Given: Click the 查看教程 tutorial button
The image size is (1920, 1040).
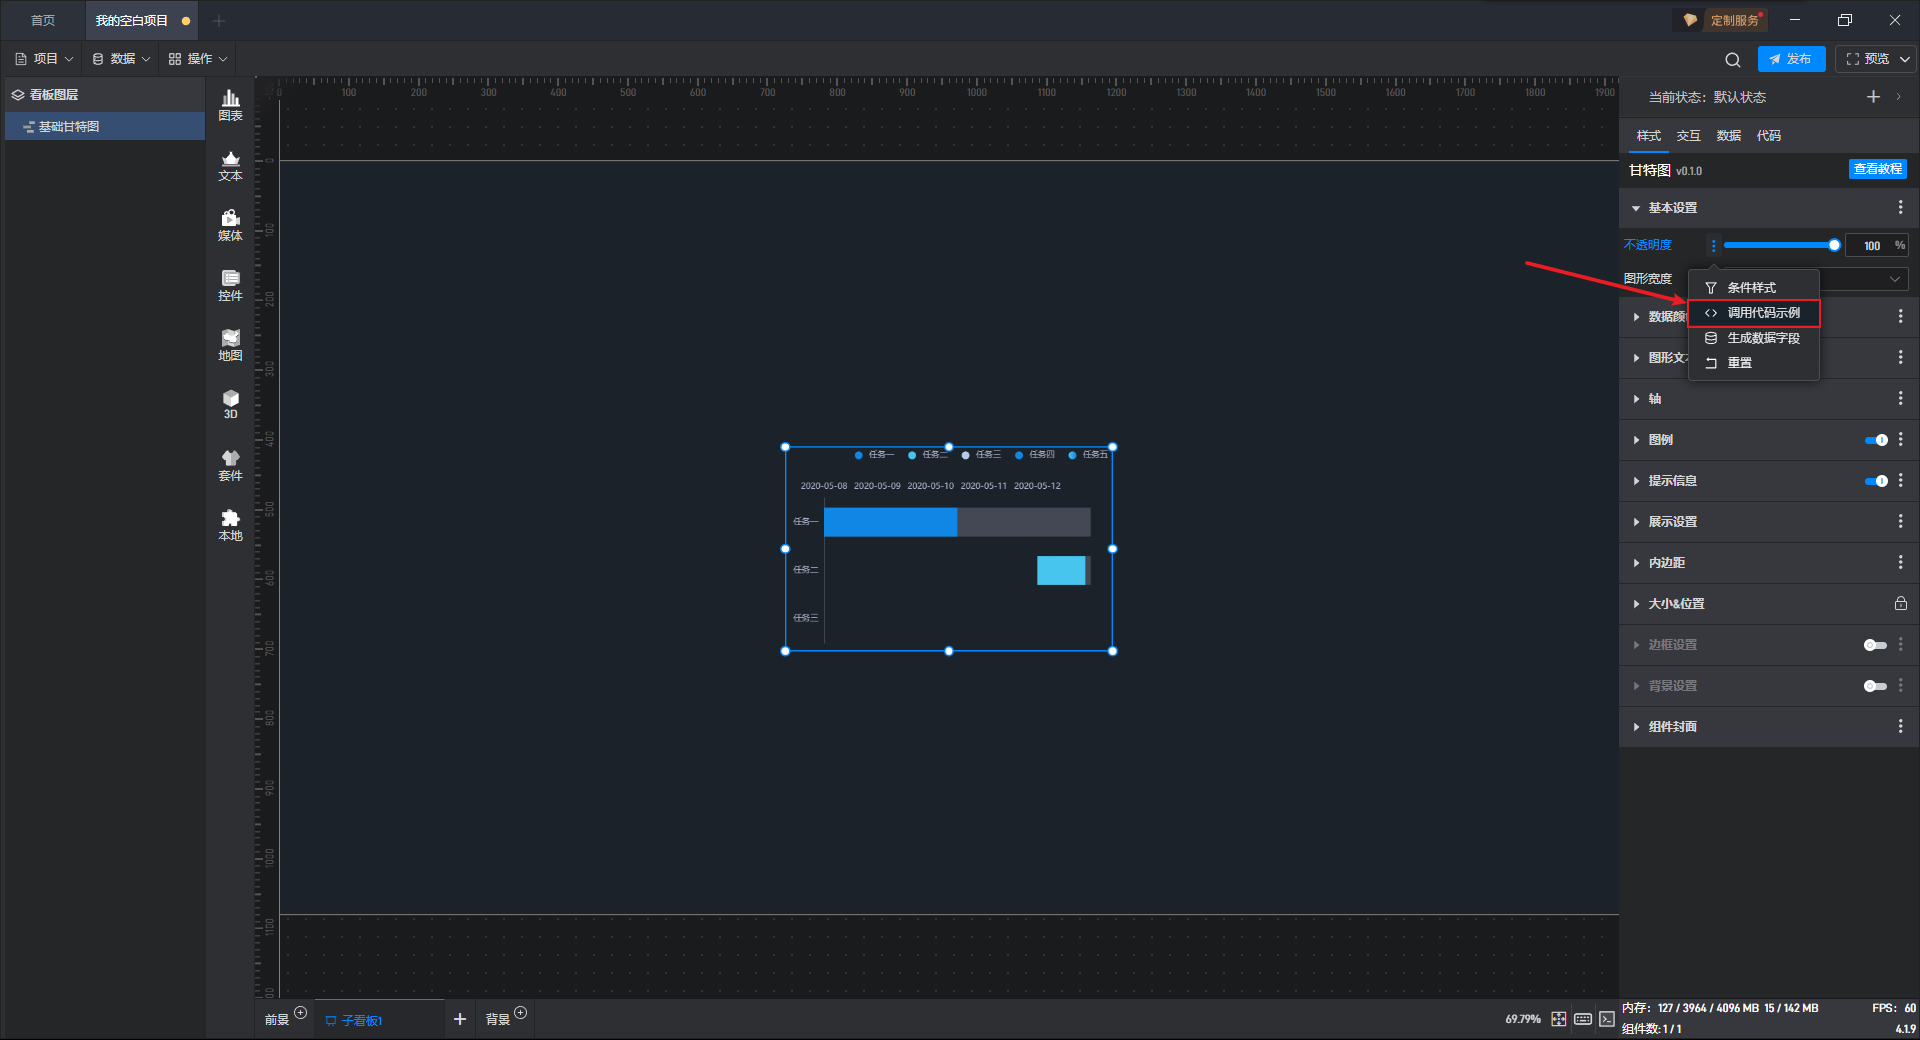Looking at the screenshot, I should [x=1877, y=169].
